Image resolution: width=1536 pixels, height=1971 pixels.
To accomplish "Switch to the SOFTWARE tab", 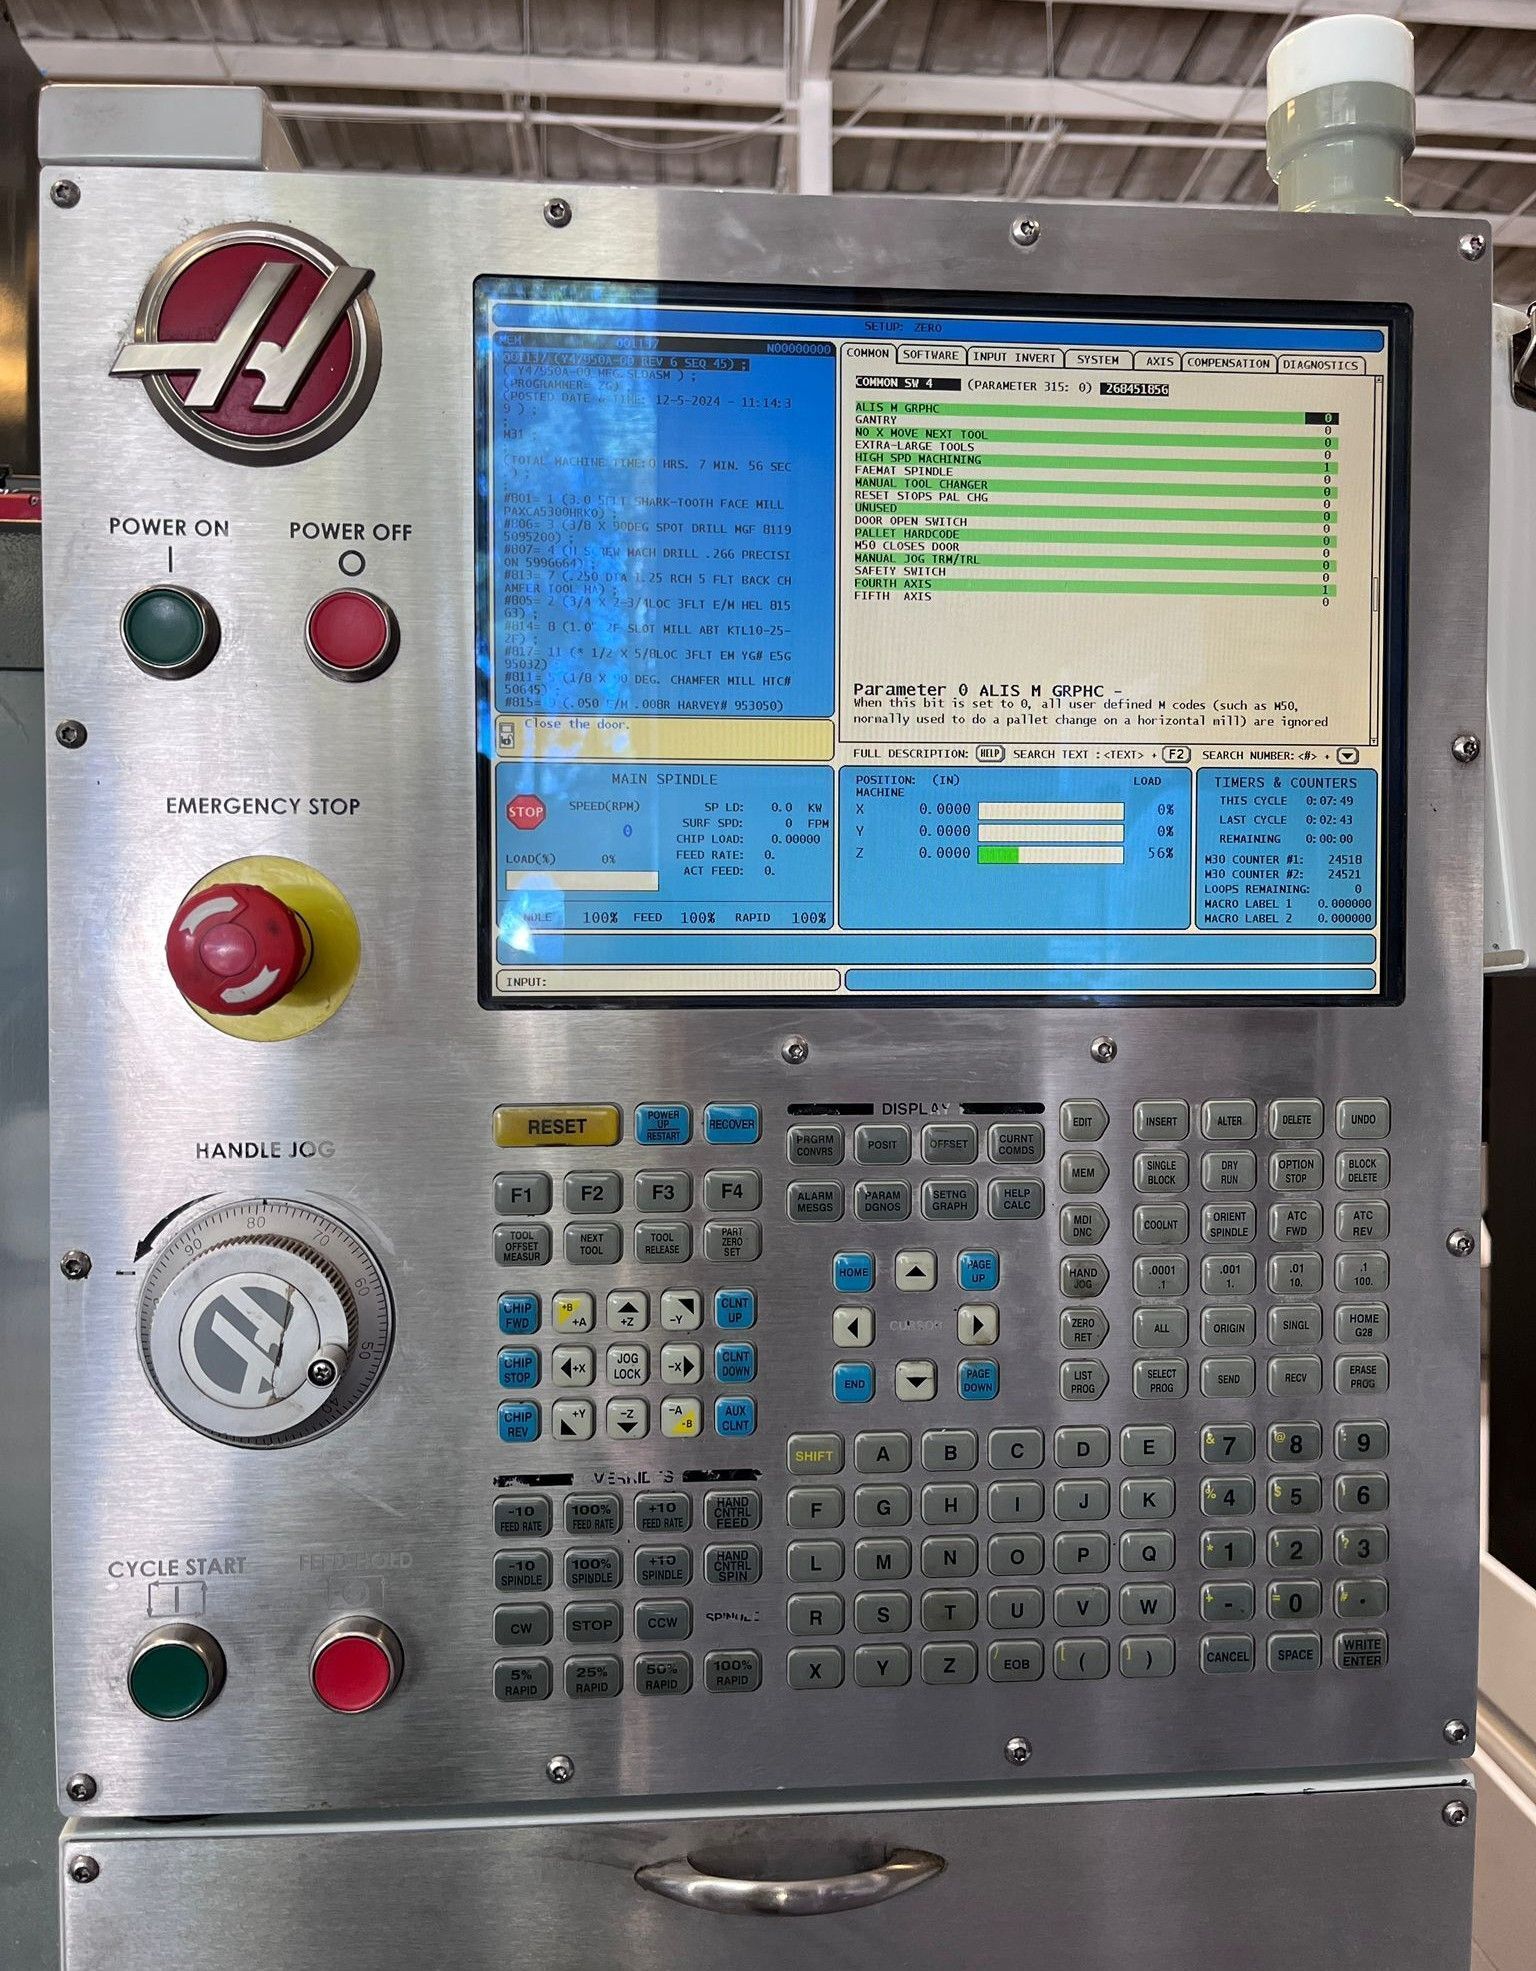I will point(930,355).
